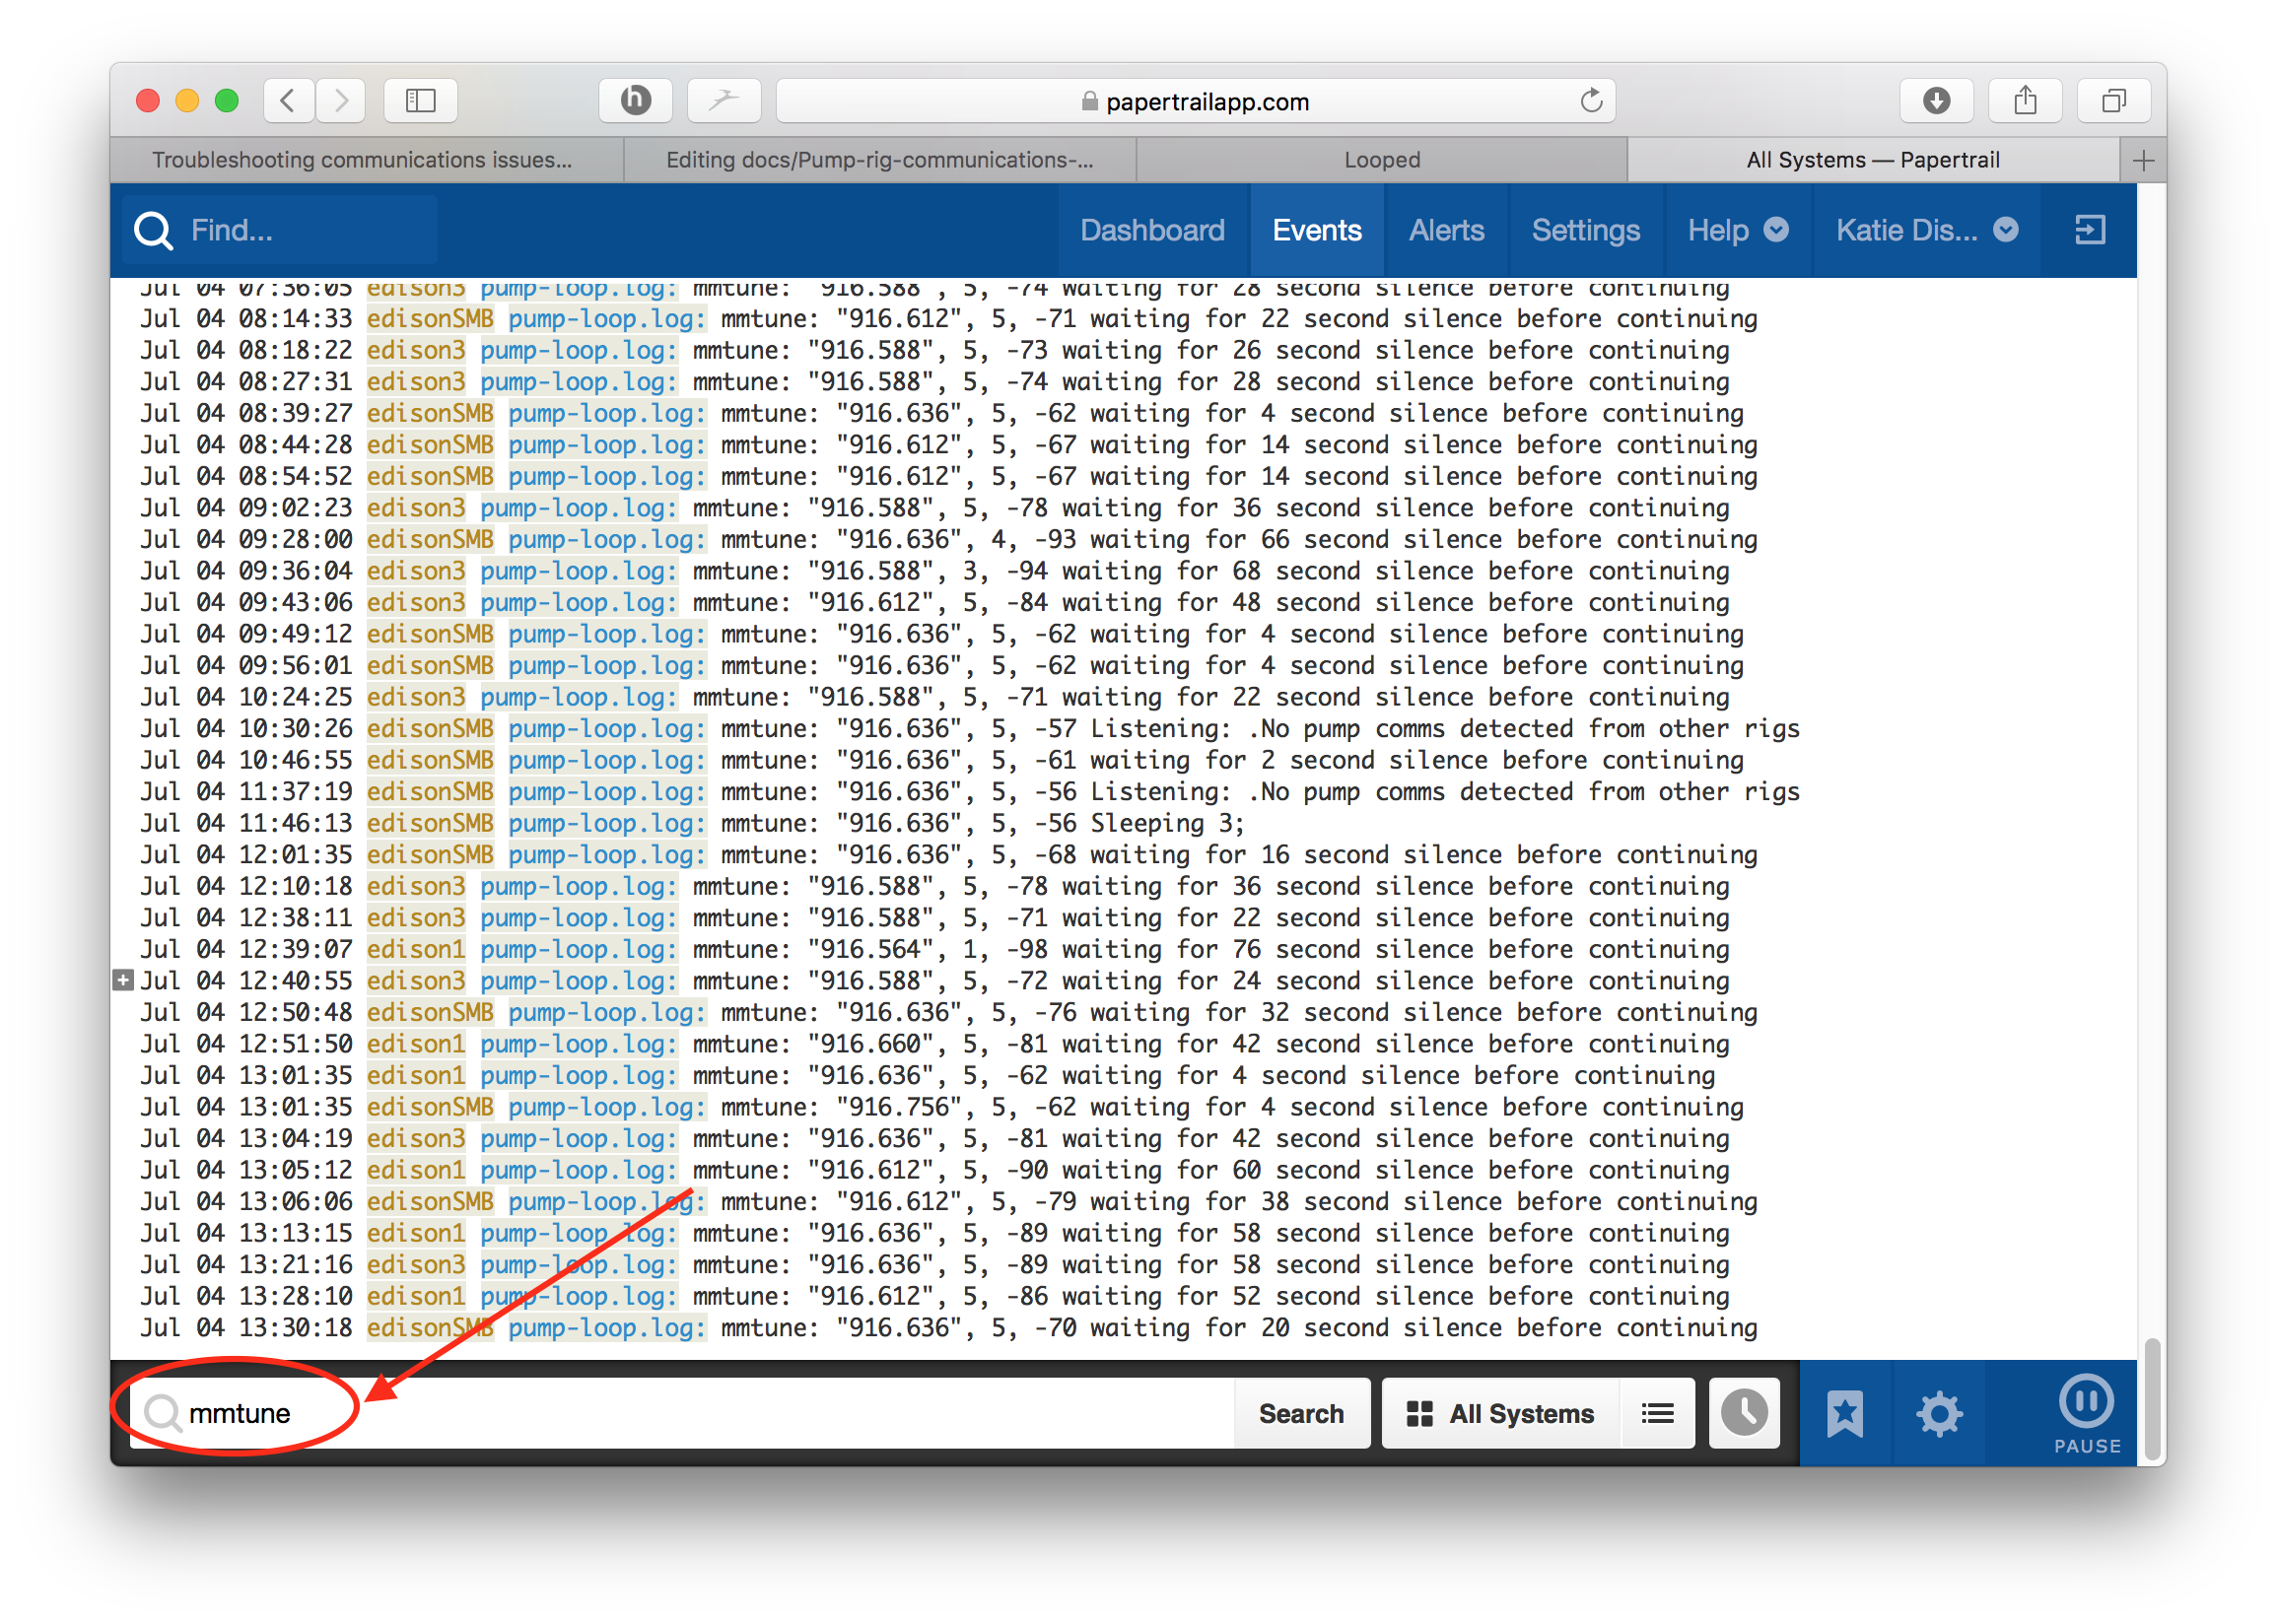The height and width of the screenshot is (1624, 2277).
Task: Switch to Troubleshooting communications issues tab
Action: coord(364,160)
